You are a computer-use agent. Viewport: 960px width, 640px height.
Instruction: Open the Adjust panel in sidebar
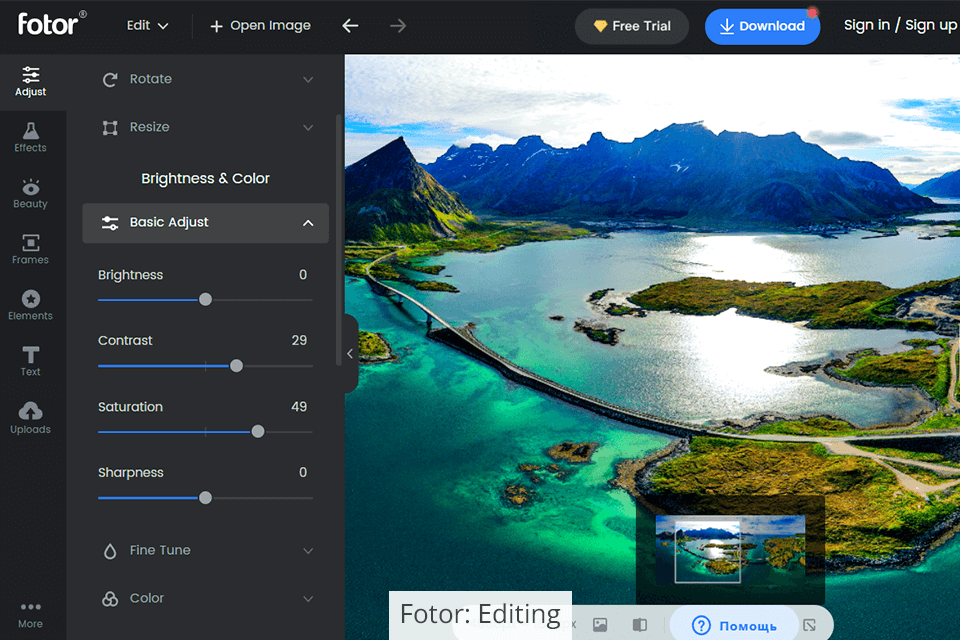point(31,81)
